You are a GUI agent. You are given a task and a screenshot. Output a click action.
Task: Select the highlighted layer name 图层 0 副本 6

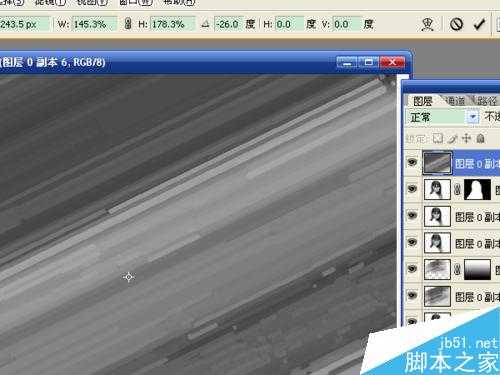pyautogui.click(x=477, y=164)
